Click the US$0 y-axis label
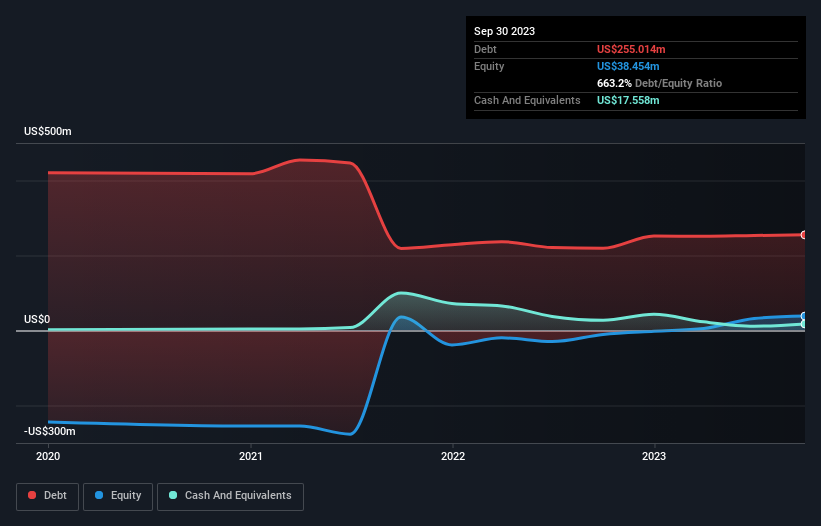 [x=37, y=319]
